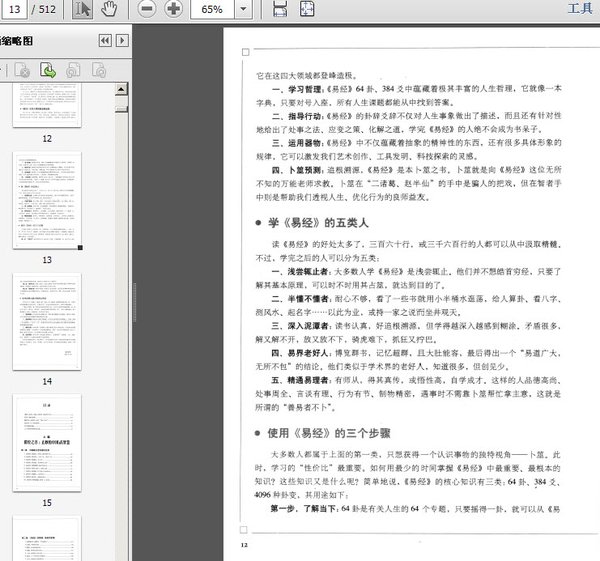Click the green rotate/replace pages icon

pyautogui.click(x=46, y=70)
